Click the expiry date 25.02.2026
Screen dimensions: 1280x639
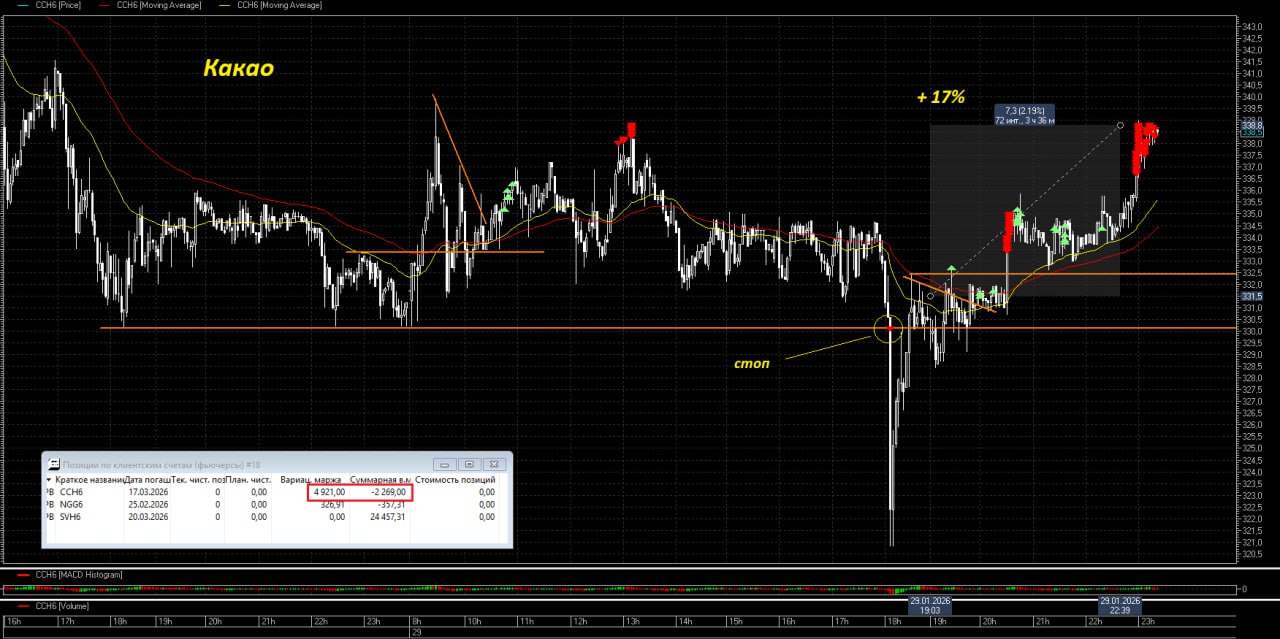[148, 504]
